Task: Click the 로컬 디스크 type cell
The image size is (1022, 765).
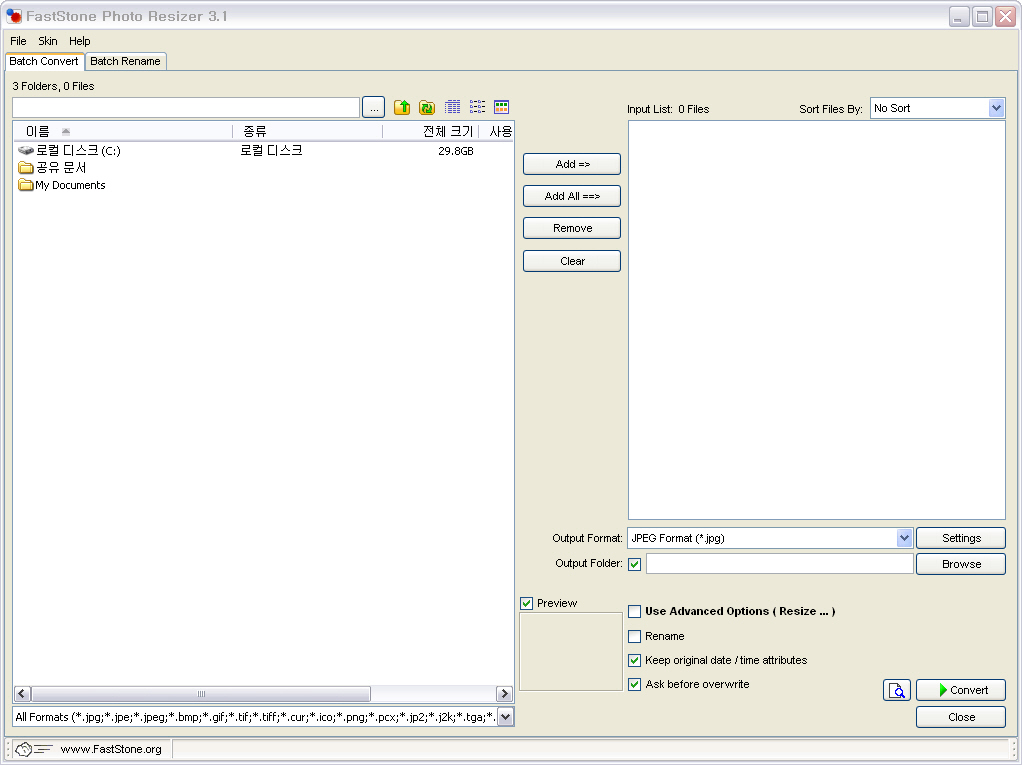Action: click(271, 151)
